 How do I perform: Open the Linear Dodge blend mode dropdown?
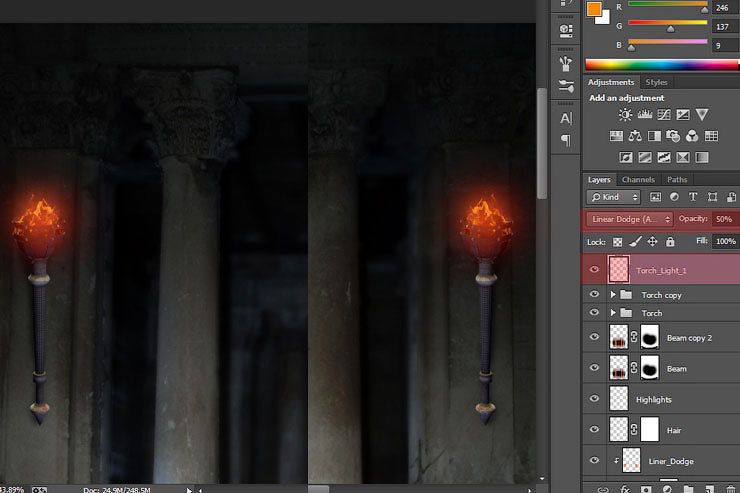tap(630, 219)
